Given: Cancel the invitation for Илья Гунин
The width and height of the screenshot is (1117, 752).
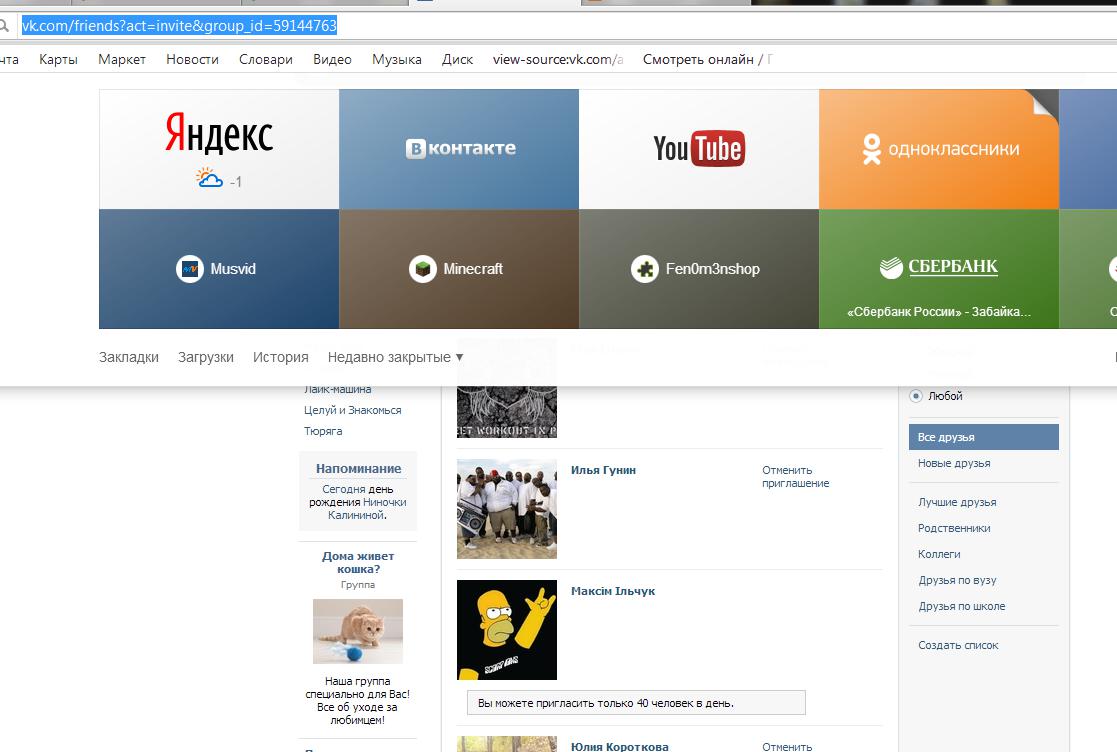Looking at the screenshot, I should pos(796,476).
